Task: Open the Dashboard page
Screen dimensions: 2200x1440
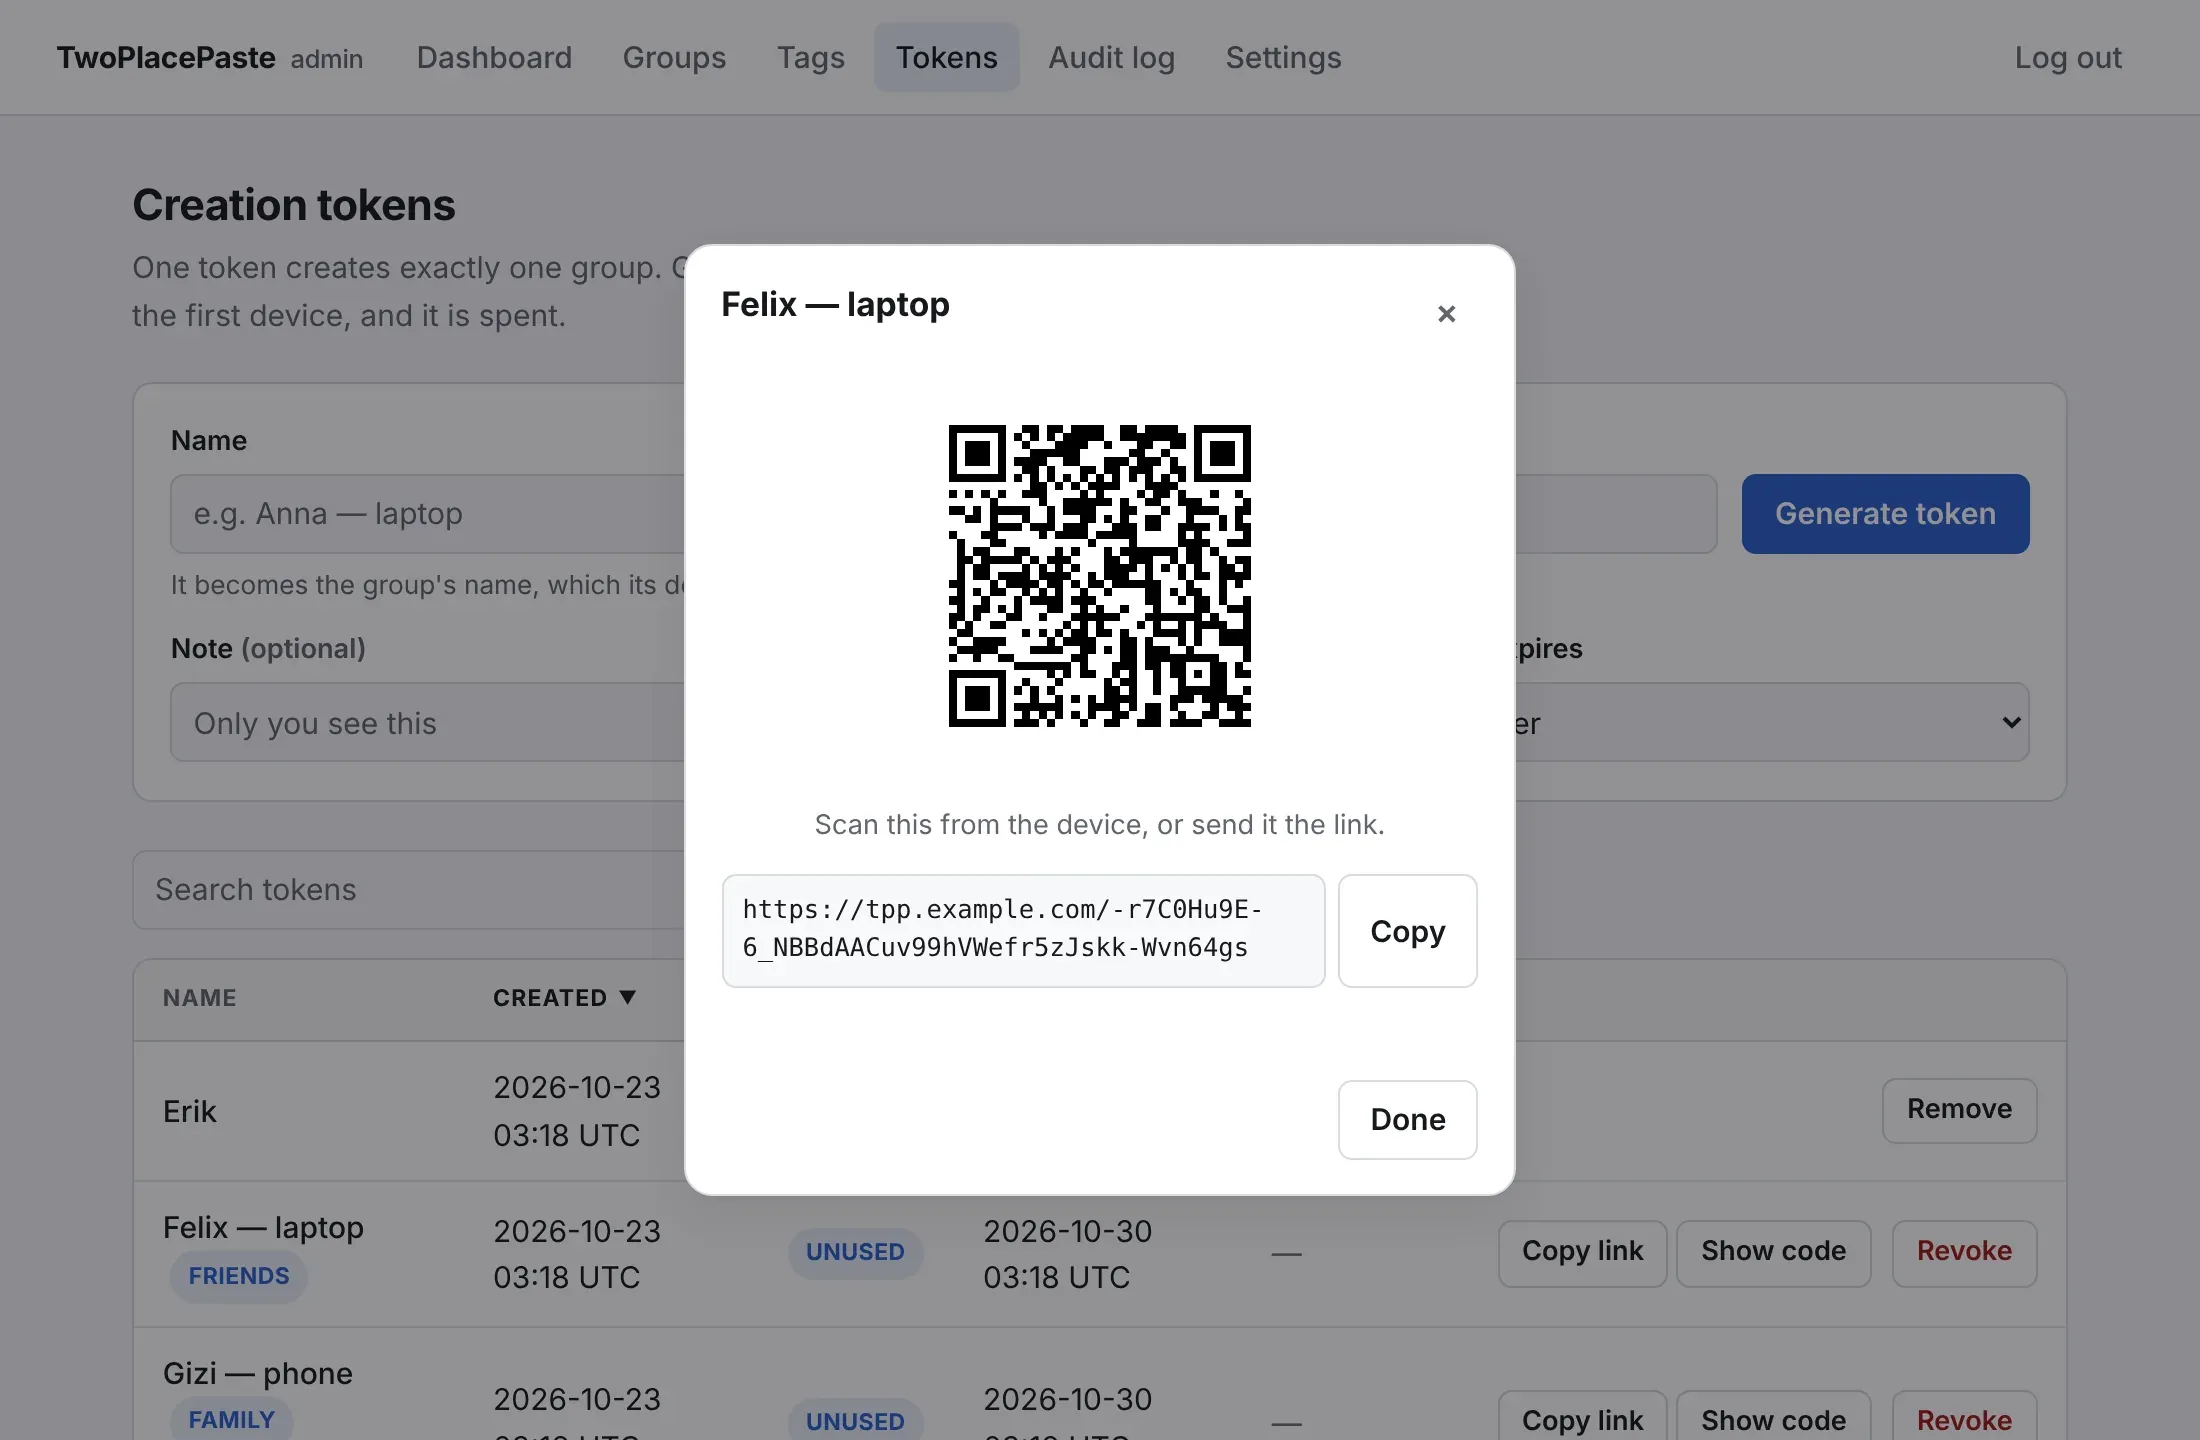Action: (x=494, y=58)
